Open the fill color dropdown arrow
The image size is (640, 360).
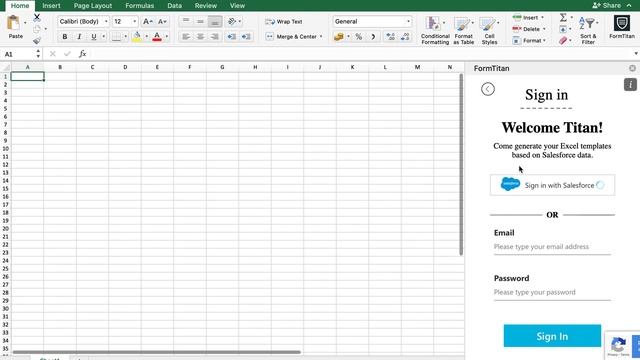point(147,37)
